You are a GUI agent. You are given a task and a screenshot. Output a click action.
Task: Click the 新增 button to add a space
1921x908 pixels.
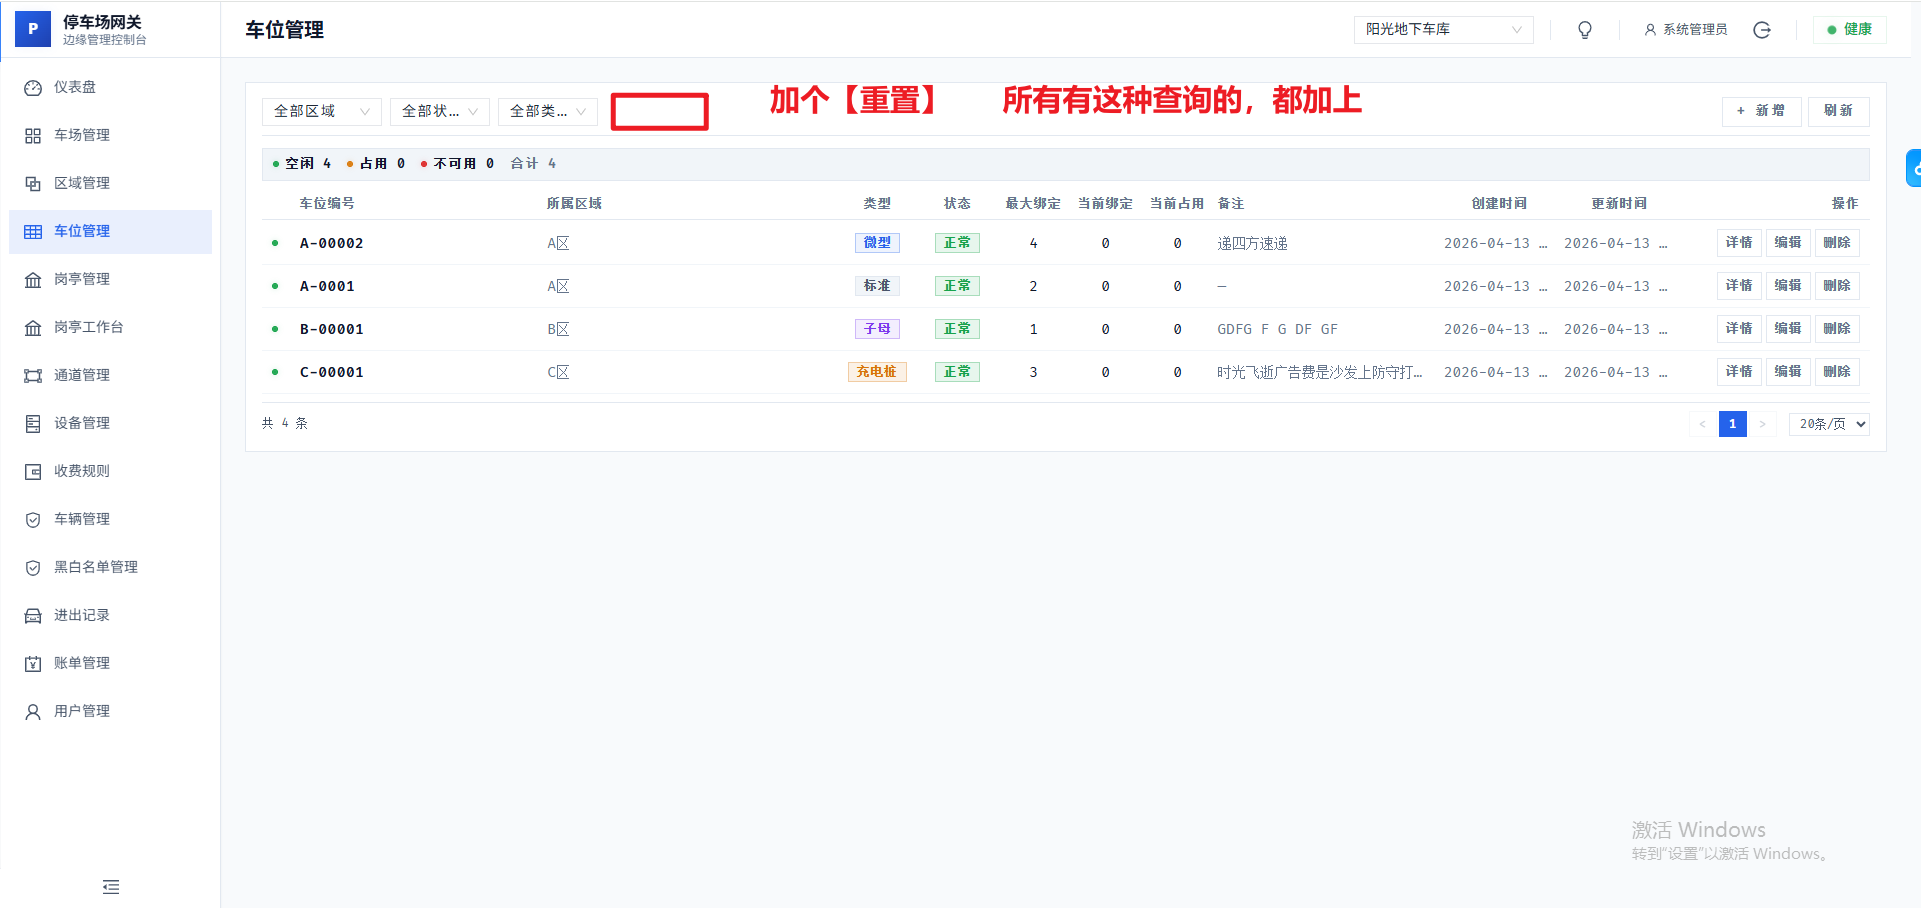tap(1761, 111)
